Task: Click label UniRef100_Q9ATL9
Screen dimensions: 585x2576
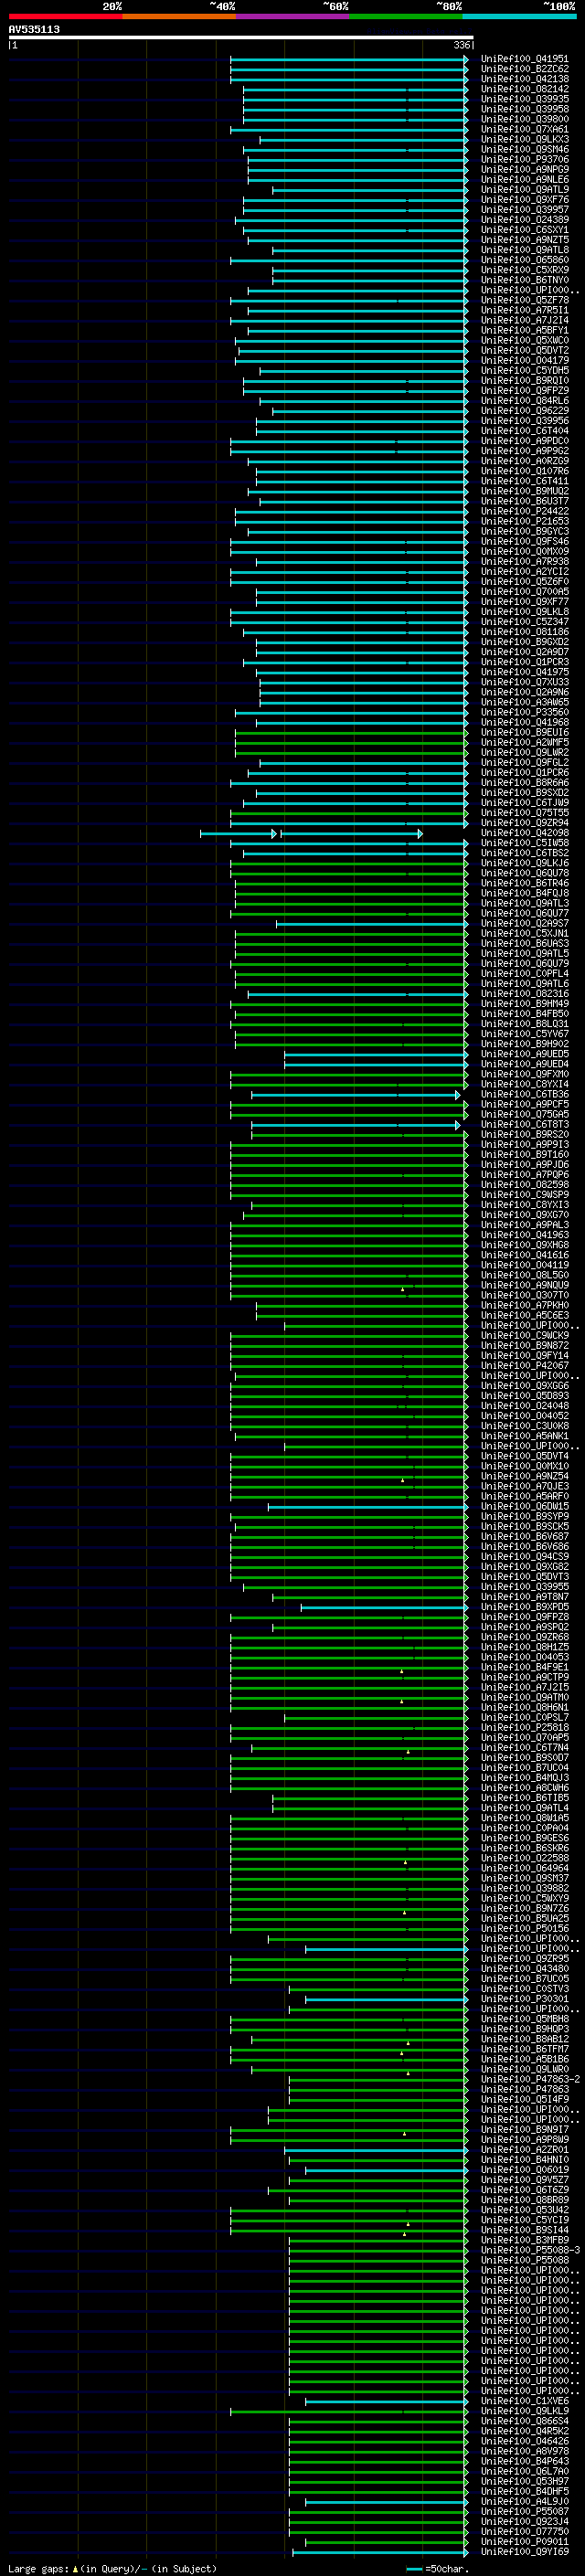Action: (524, 189)
